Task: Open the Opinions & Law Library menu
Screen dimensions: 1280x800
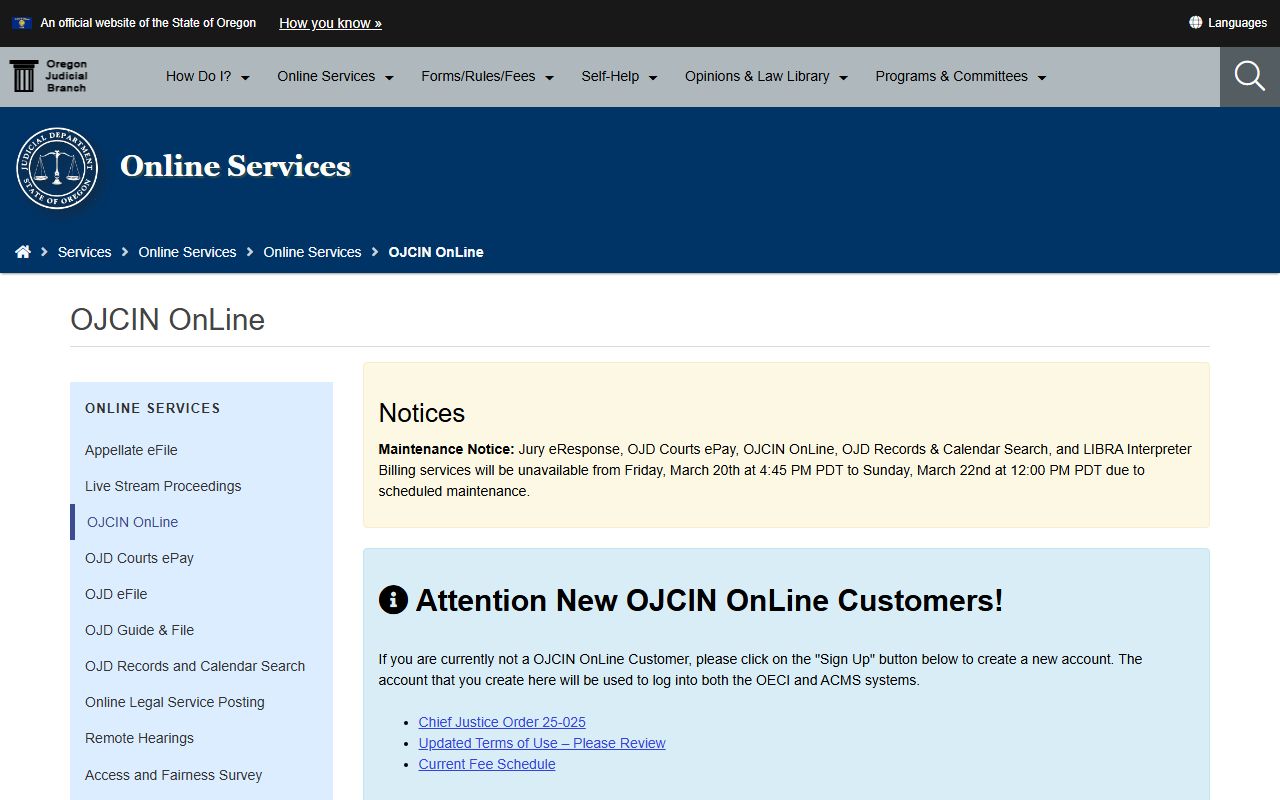Action: [x=765, y=77]
